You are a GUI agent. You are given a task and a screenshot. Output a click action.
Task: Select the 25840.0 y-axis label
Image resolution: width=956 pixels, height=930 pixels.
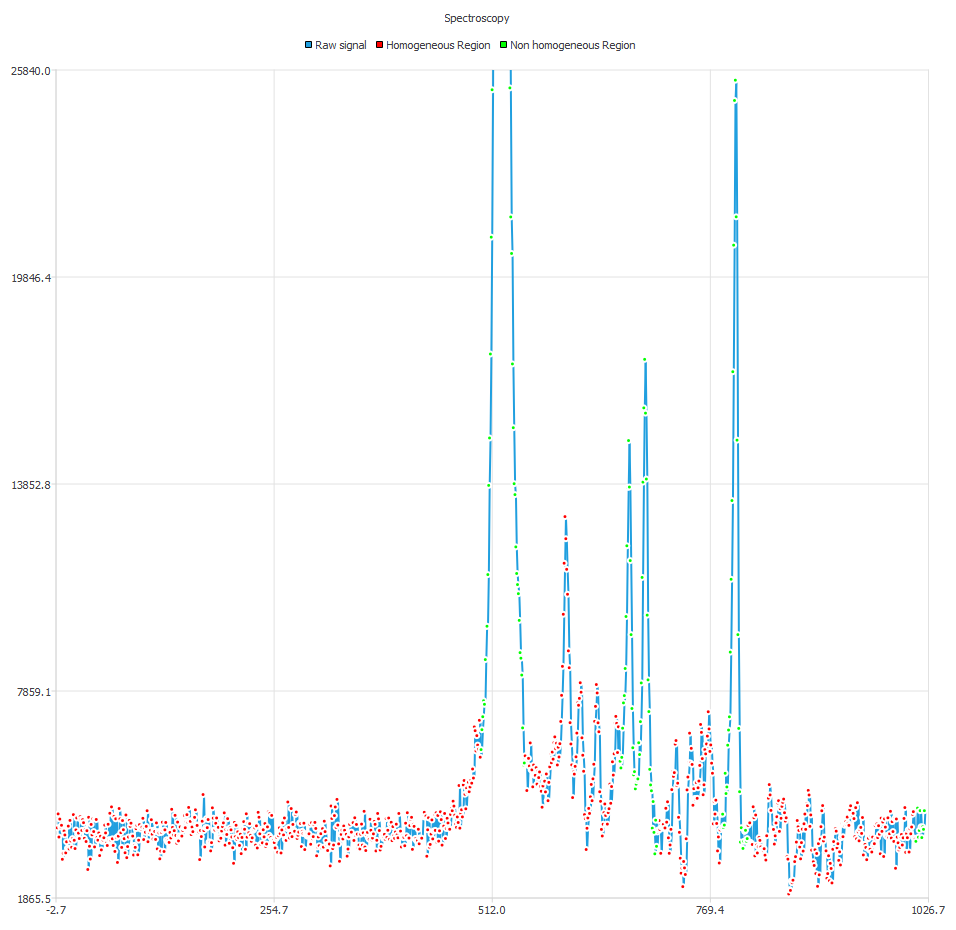point(30,71)
